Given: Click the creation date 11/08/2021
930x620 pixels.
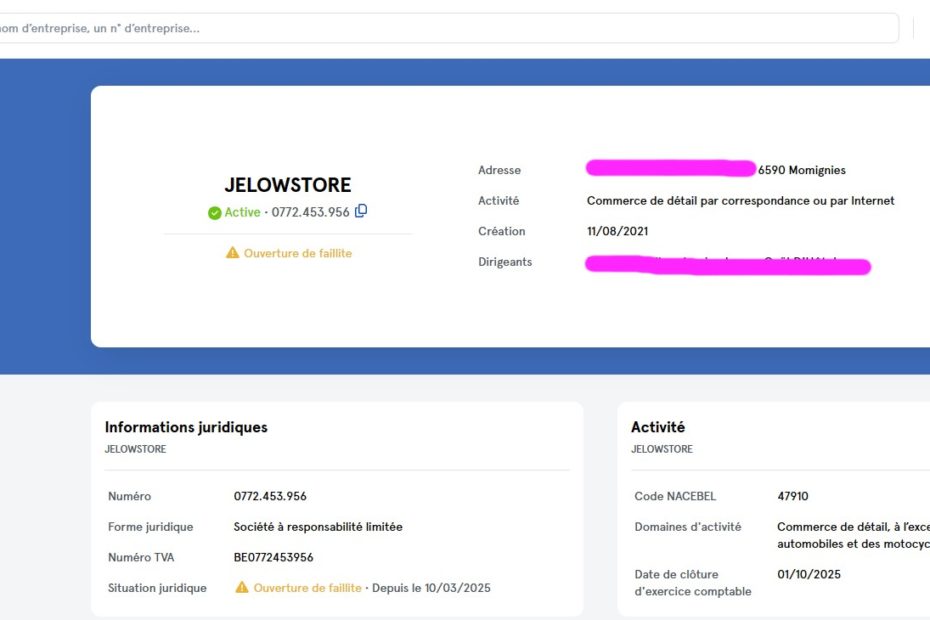Looking at the screenshot, I should click(x=617, y=231).
